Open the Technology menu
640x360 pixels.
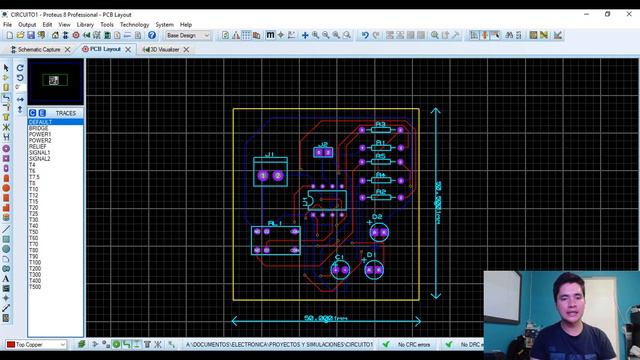tap(134, 24)
